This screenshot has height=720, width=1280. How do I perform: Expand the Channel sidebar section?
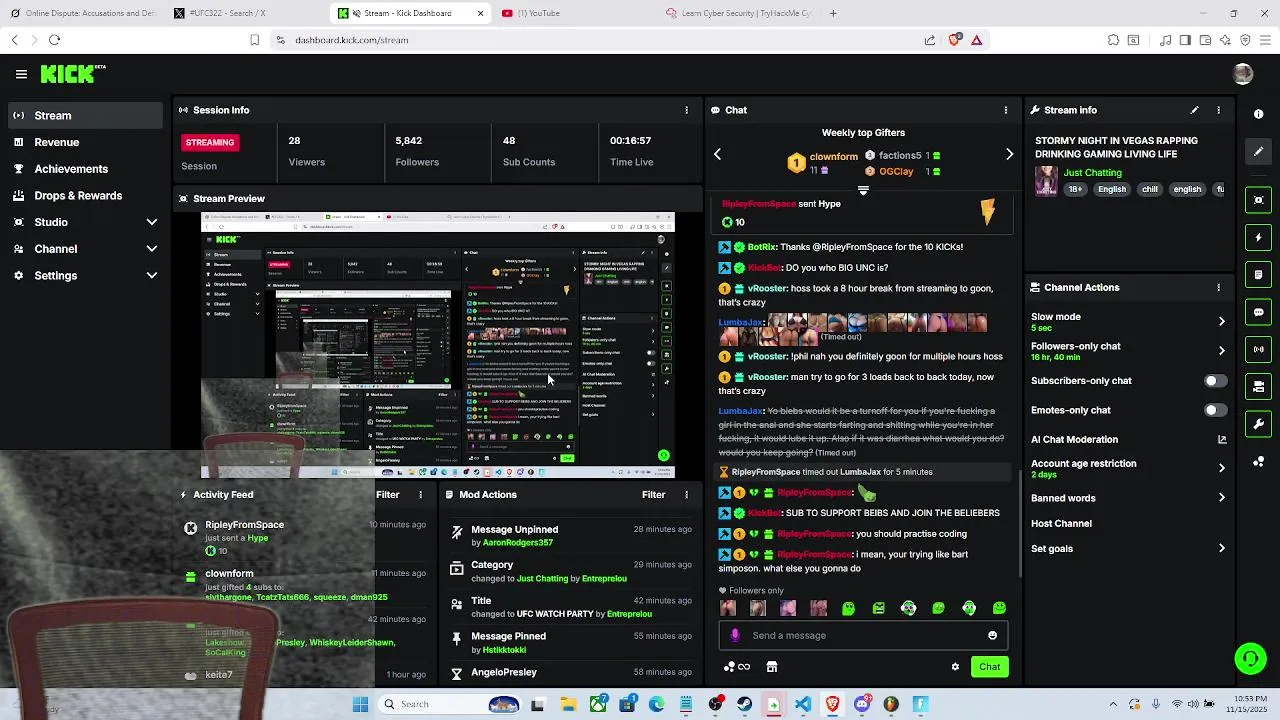[152, 249]
